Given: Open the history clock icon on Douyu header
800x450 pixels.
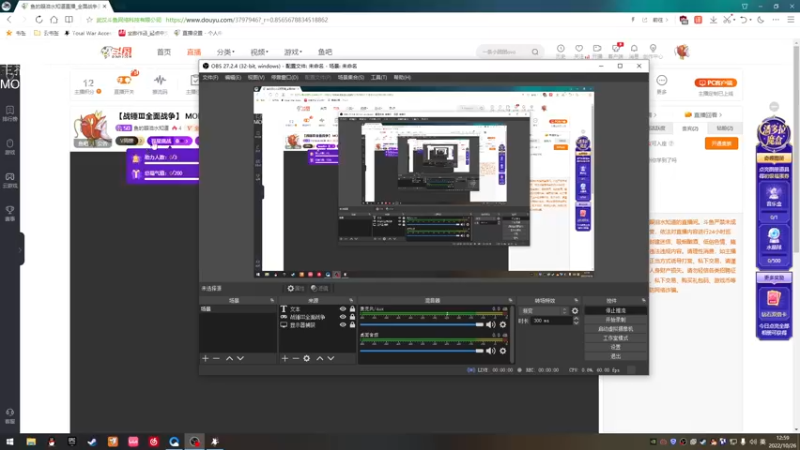Looking at the screenshot, I should [561, 49].
